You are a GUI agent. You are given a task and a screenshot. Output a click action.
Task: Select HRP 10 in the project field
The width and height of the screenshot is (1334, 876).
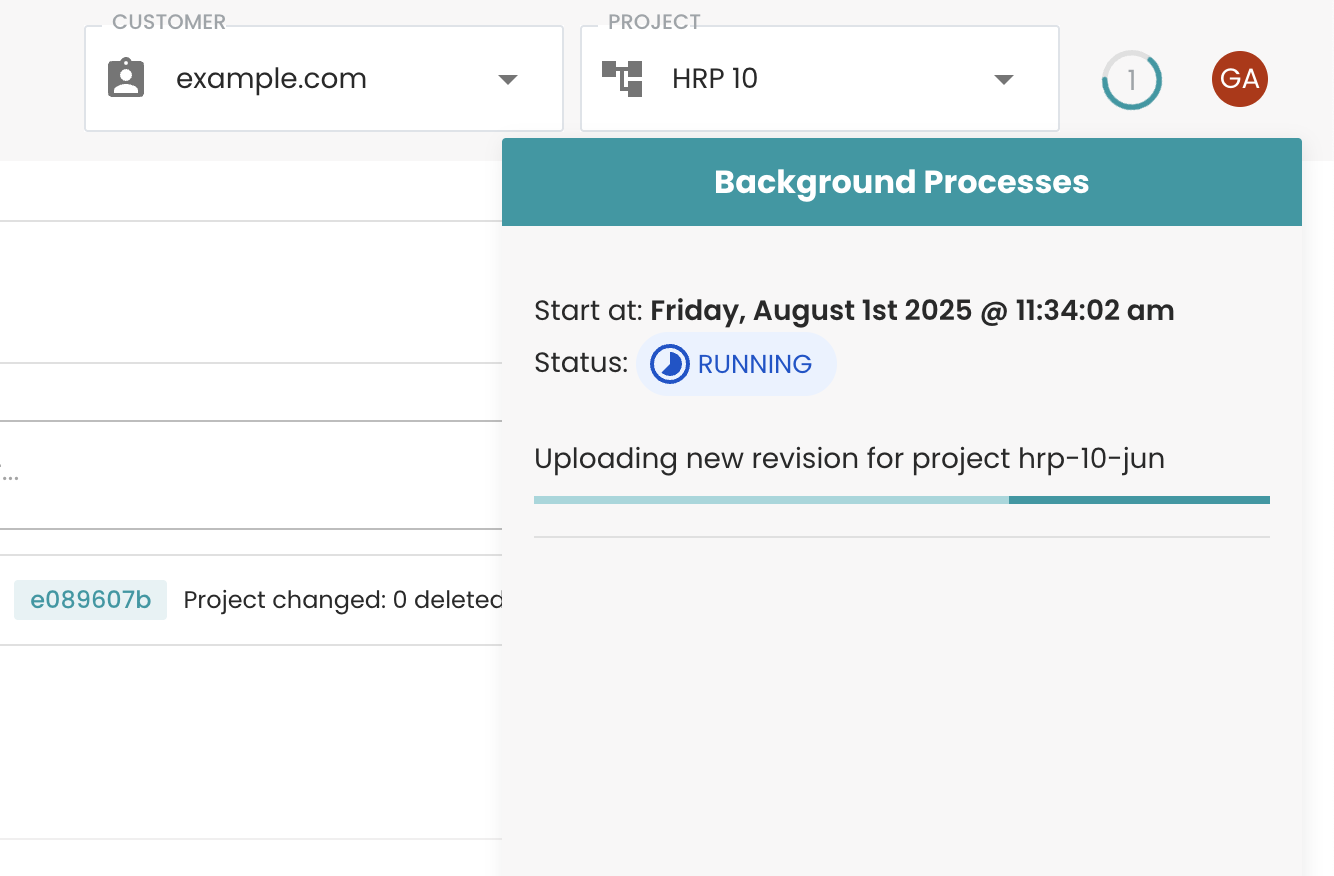[x=715, y=78]
